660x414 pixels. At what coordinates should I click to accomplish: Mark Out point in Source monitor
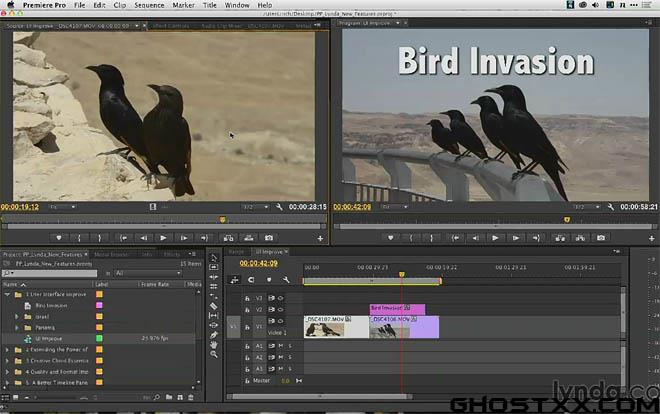tap(99, 238)
